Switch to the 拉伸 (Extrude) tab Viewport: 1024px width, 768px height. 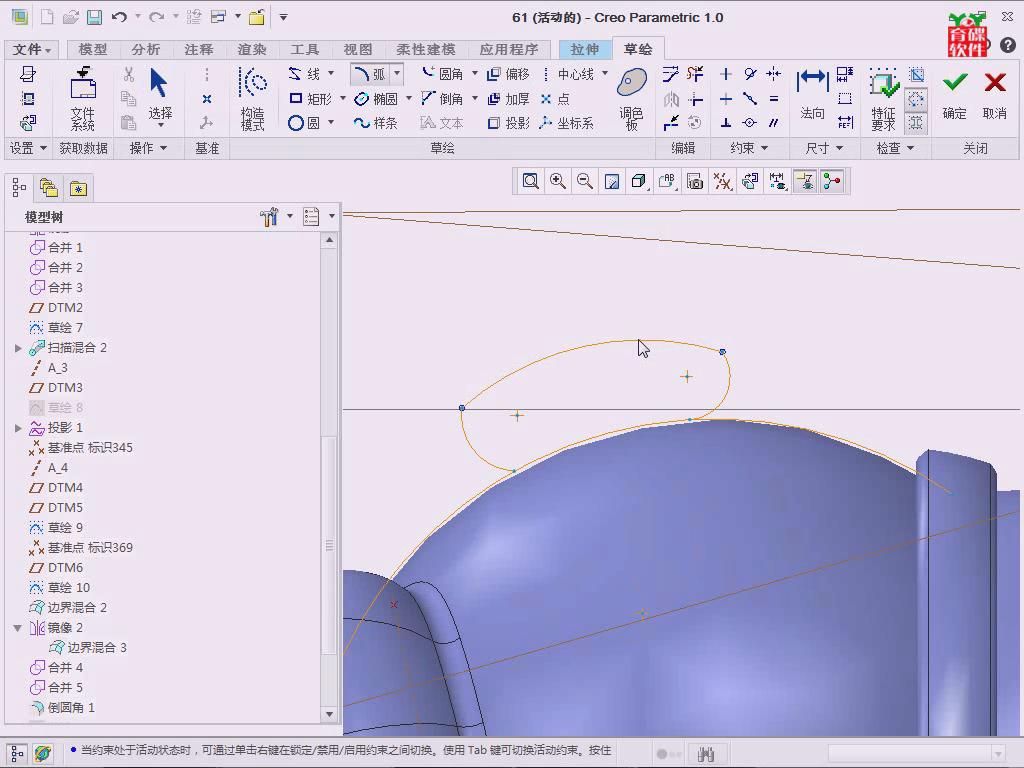pos(584,50)
